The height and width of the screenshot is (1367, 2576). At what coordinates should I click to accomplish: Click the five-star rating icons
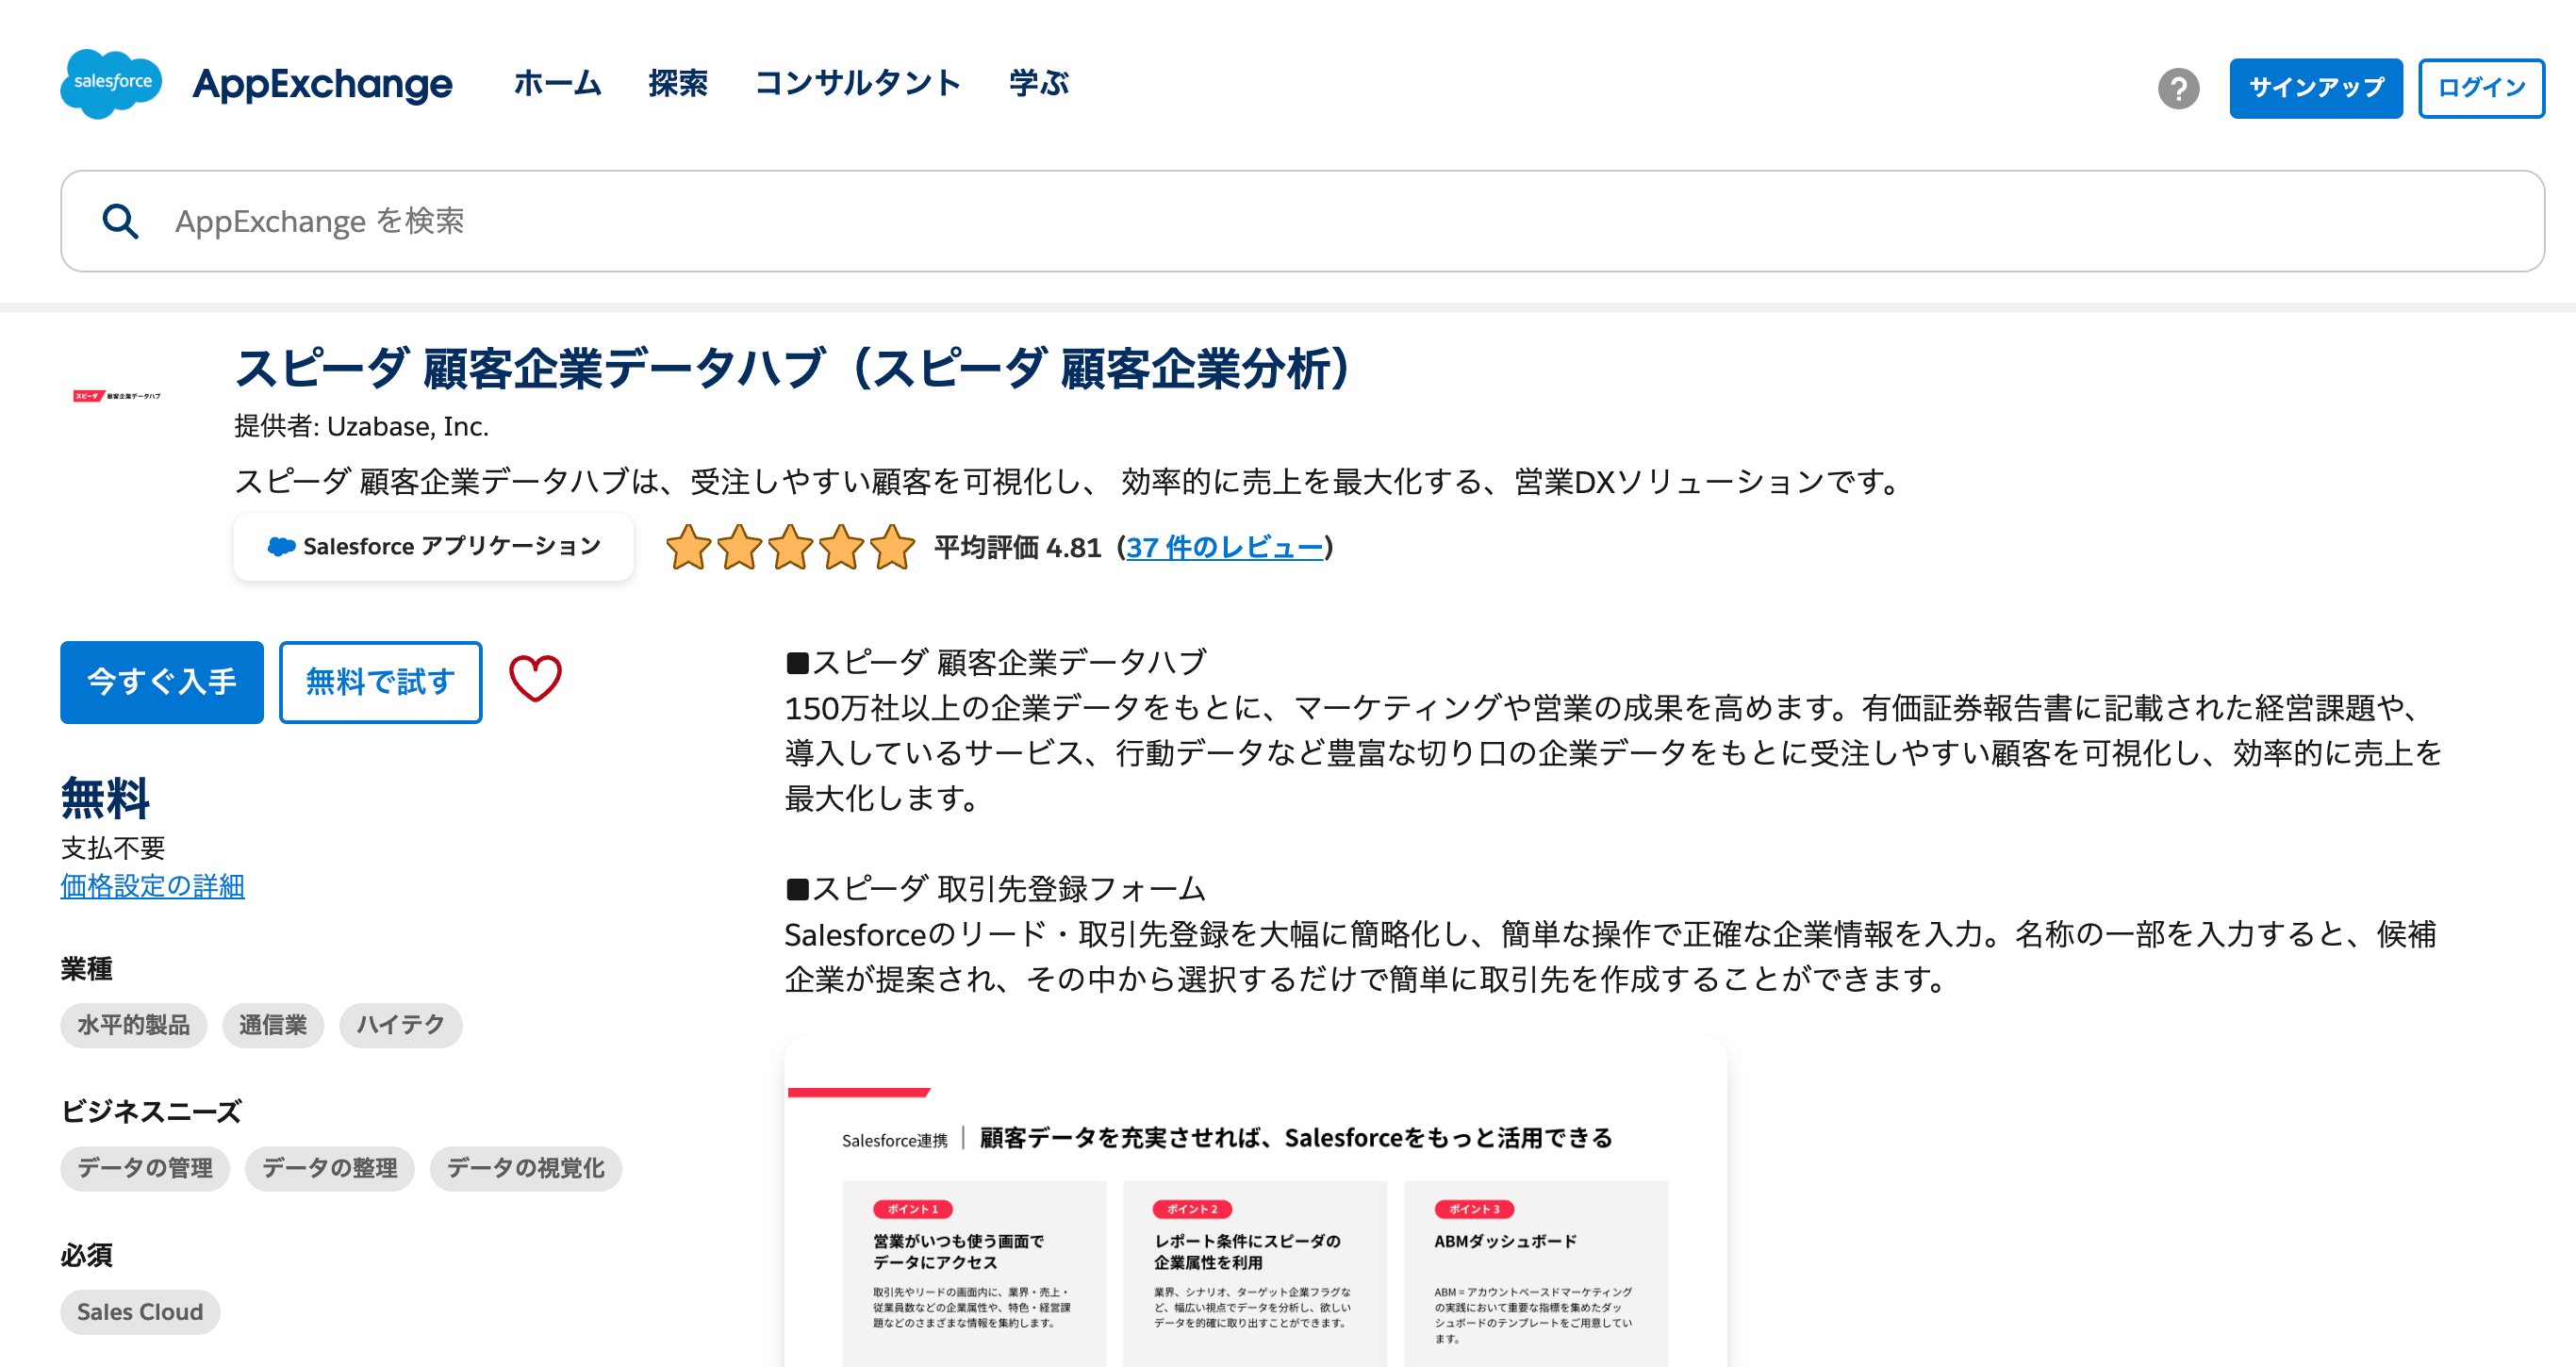[x=790, y=547]
